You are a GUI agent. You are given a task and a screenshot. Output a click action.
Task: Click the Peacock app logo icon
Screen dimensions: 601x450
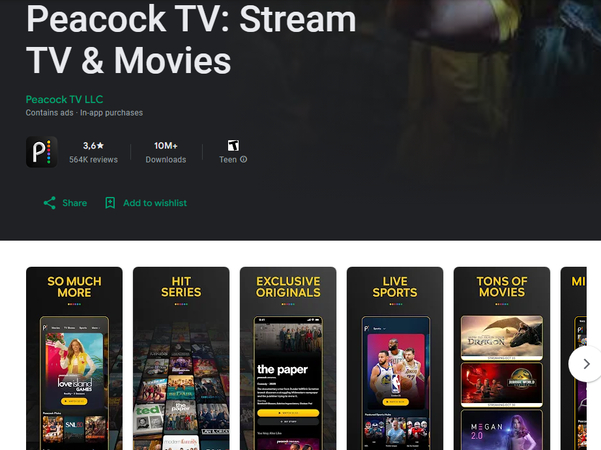coord(41,152)
